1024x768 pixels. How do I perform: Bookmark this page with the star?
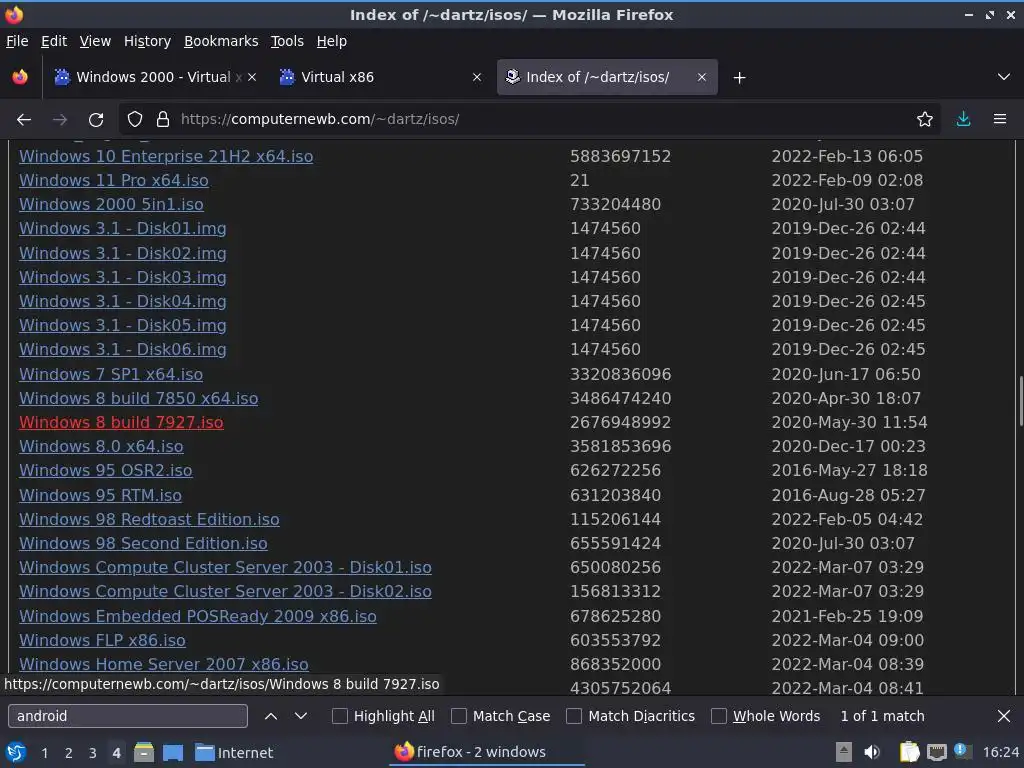tap(924, 120)
